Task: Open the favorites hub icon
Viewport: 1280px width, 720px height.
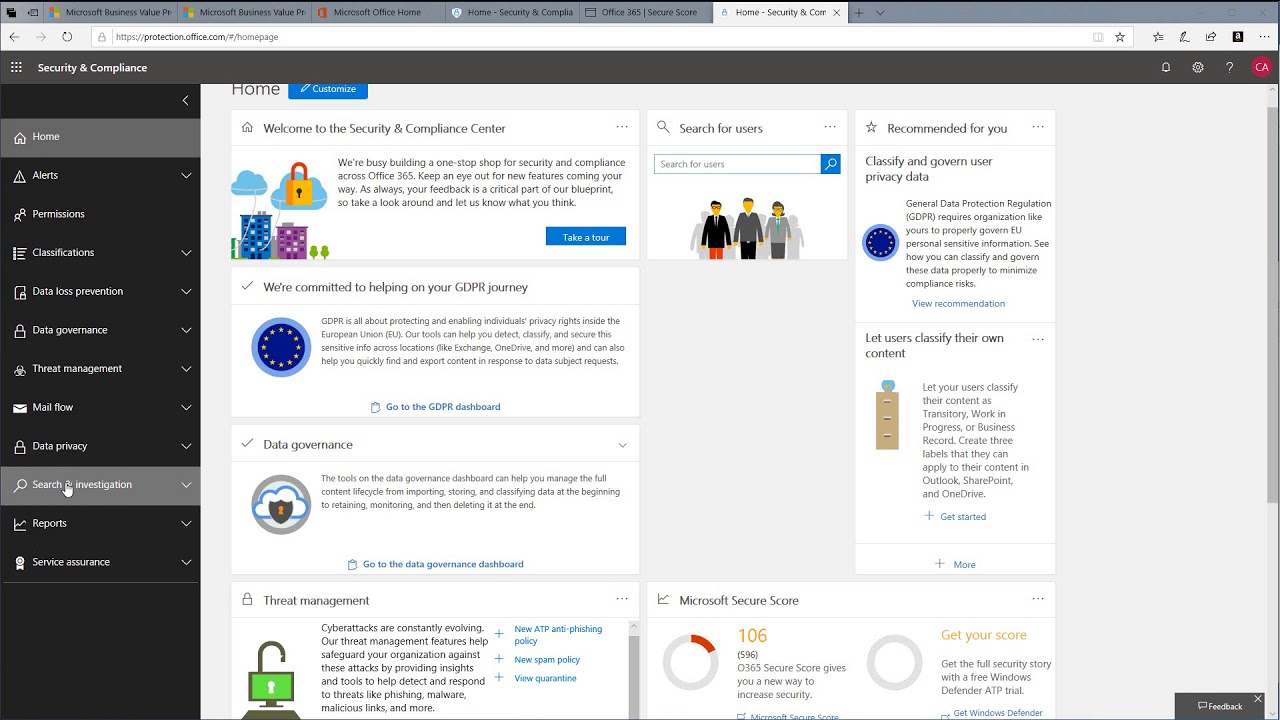Action: pyautogui.click(x=1158, y=37)
